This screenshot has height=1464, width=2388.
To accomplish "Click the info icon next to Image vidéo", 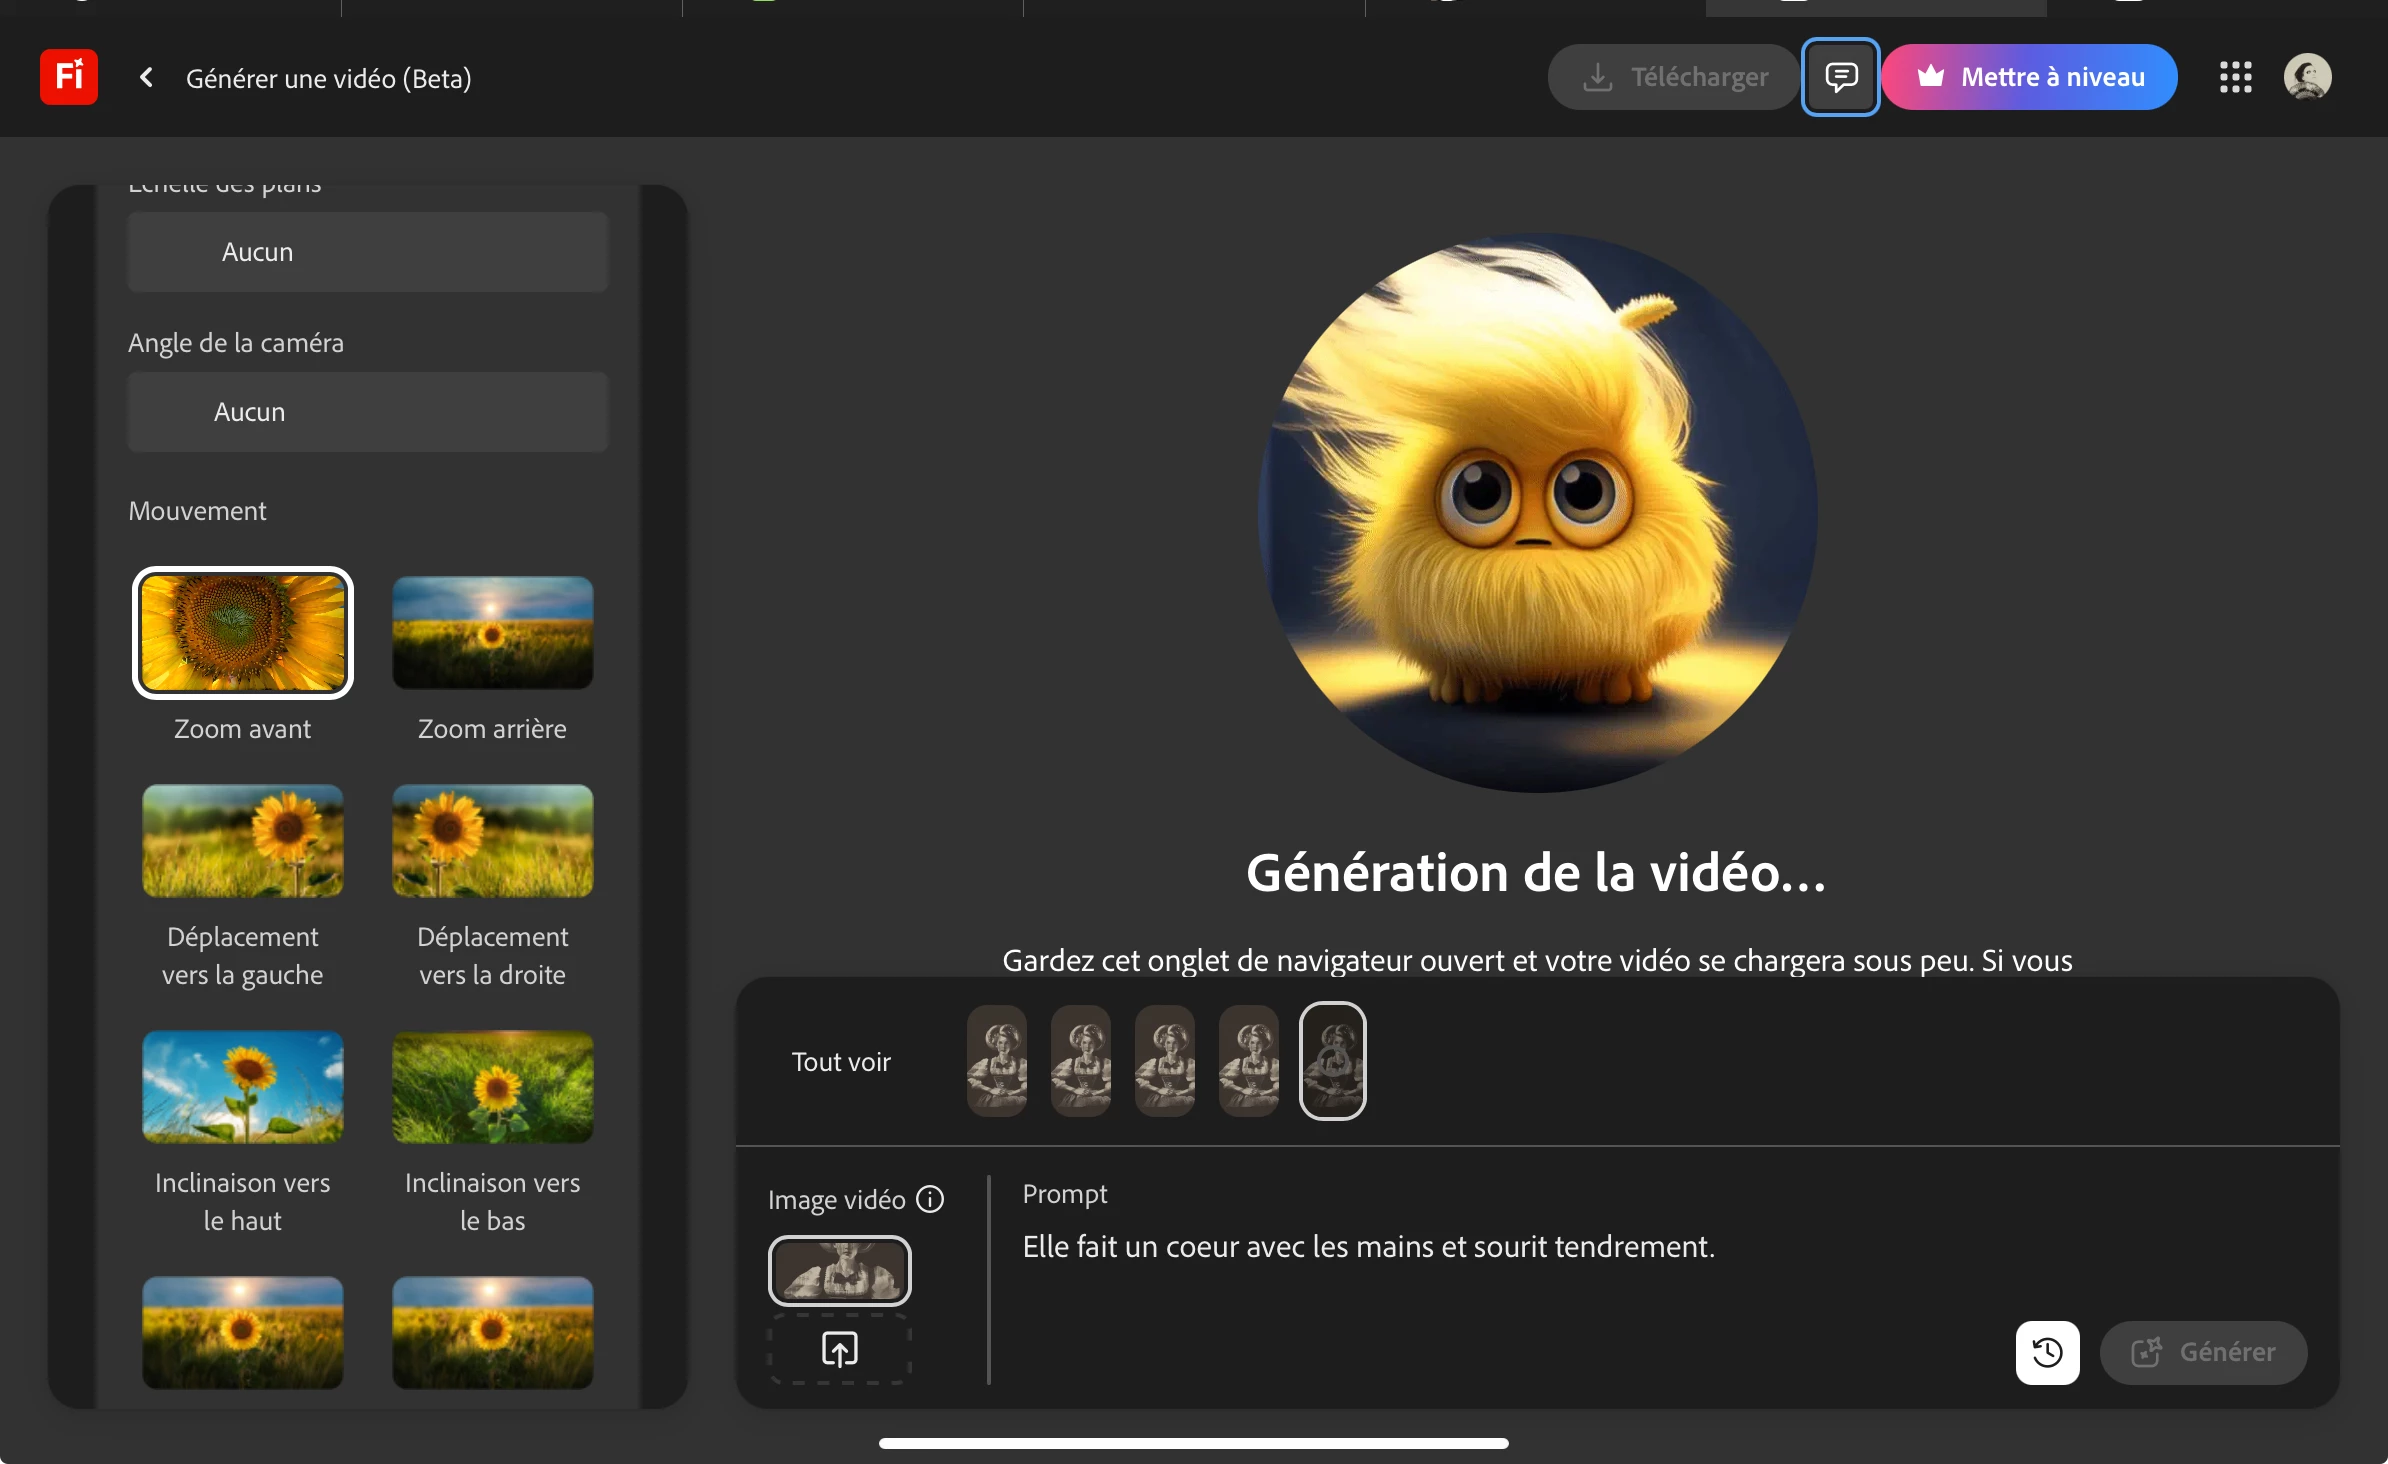I will [930, 1199].
